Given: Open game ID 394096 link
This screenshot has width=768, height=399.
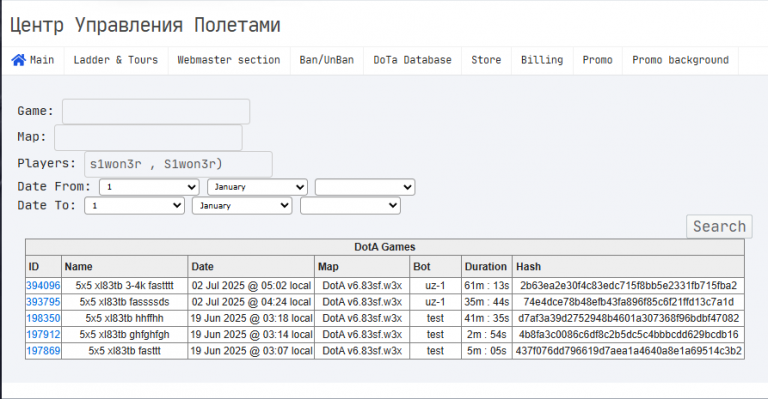Looking at the screenshot, I should (x=43, y=286).
